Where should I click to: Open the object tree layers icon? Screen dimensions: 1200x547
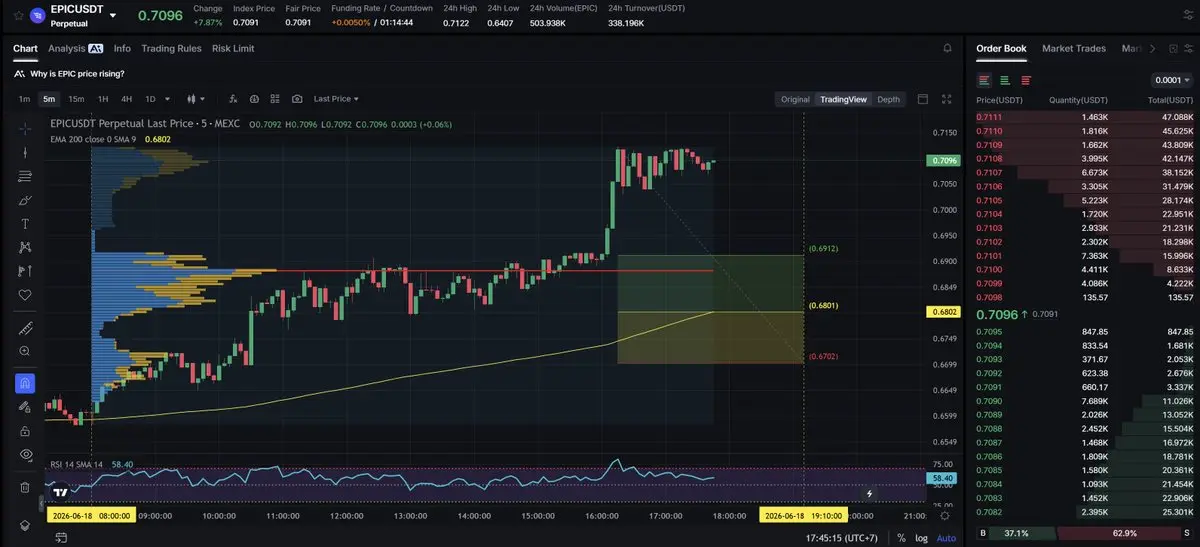(25, 525)
